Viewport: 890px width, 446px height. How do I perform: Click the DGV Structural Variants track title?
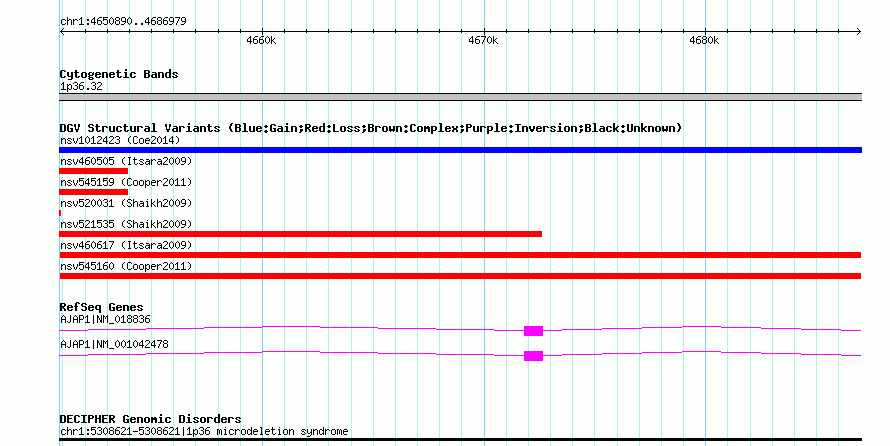(371, 128)
